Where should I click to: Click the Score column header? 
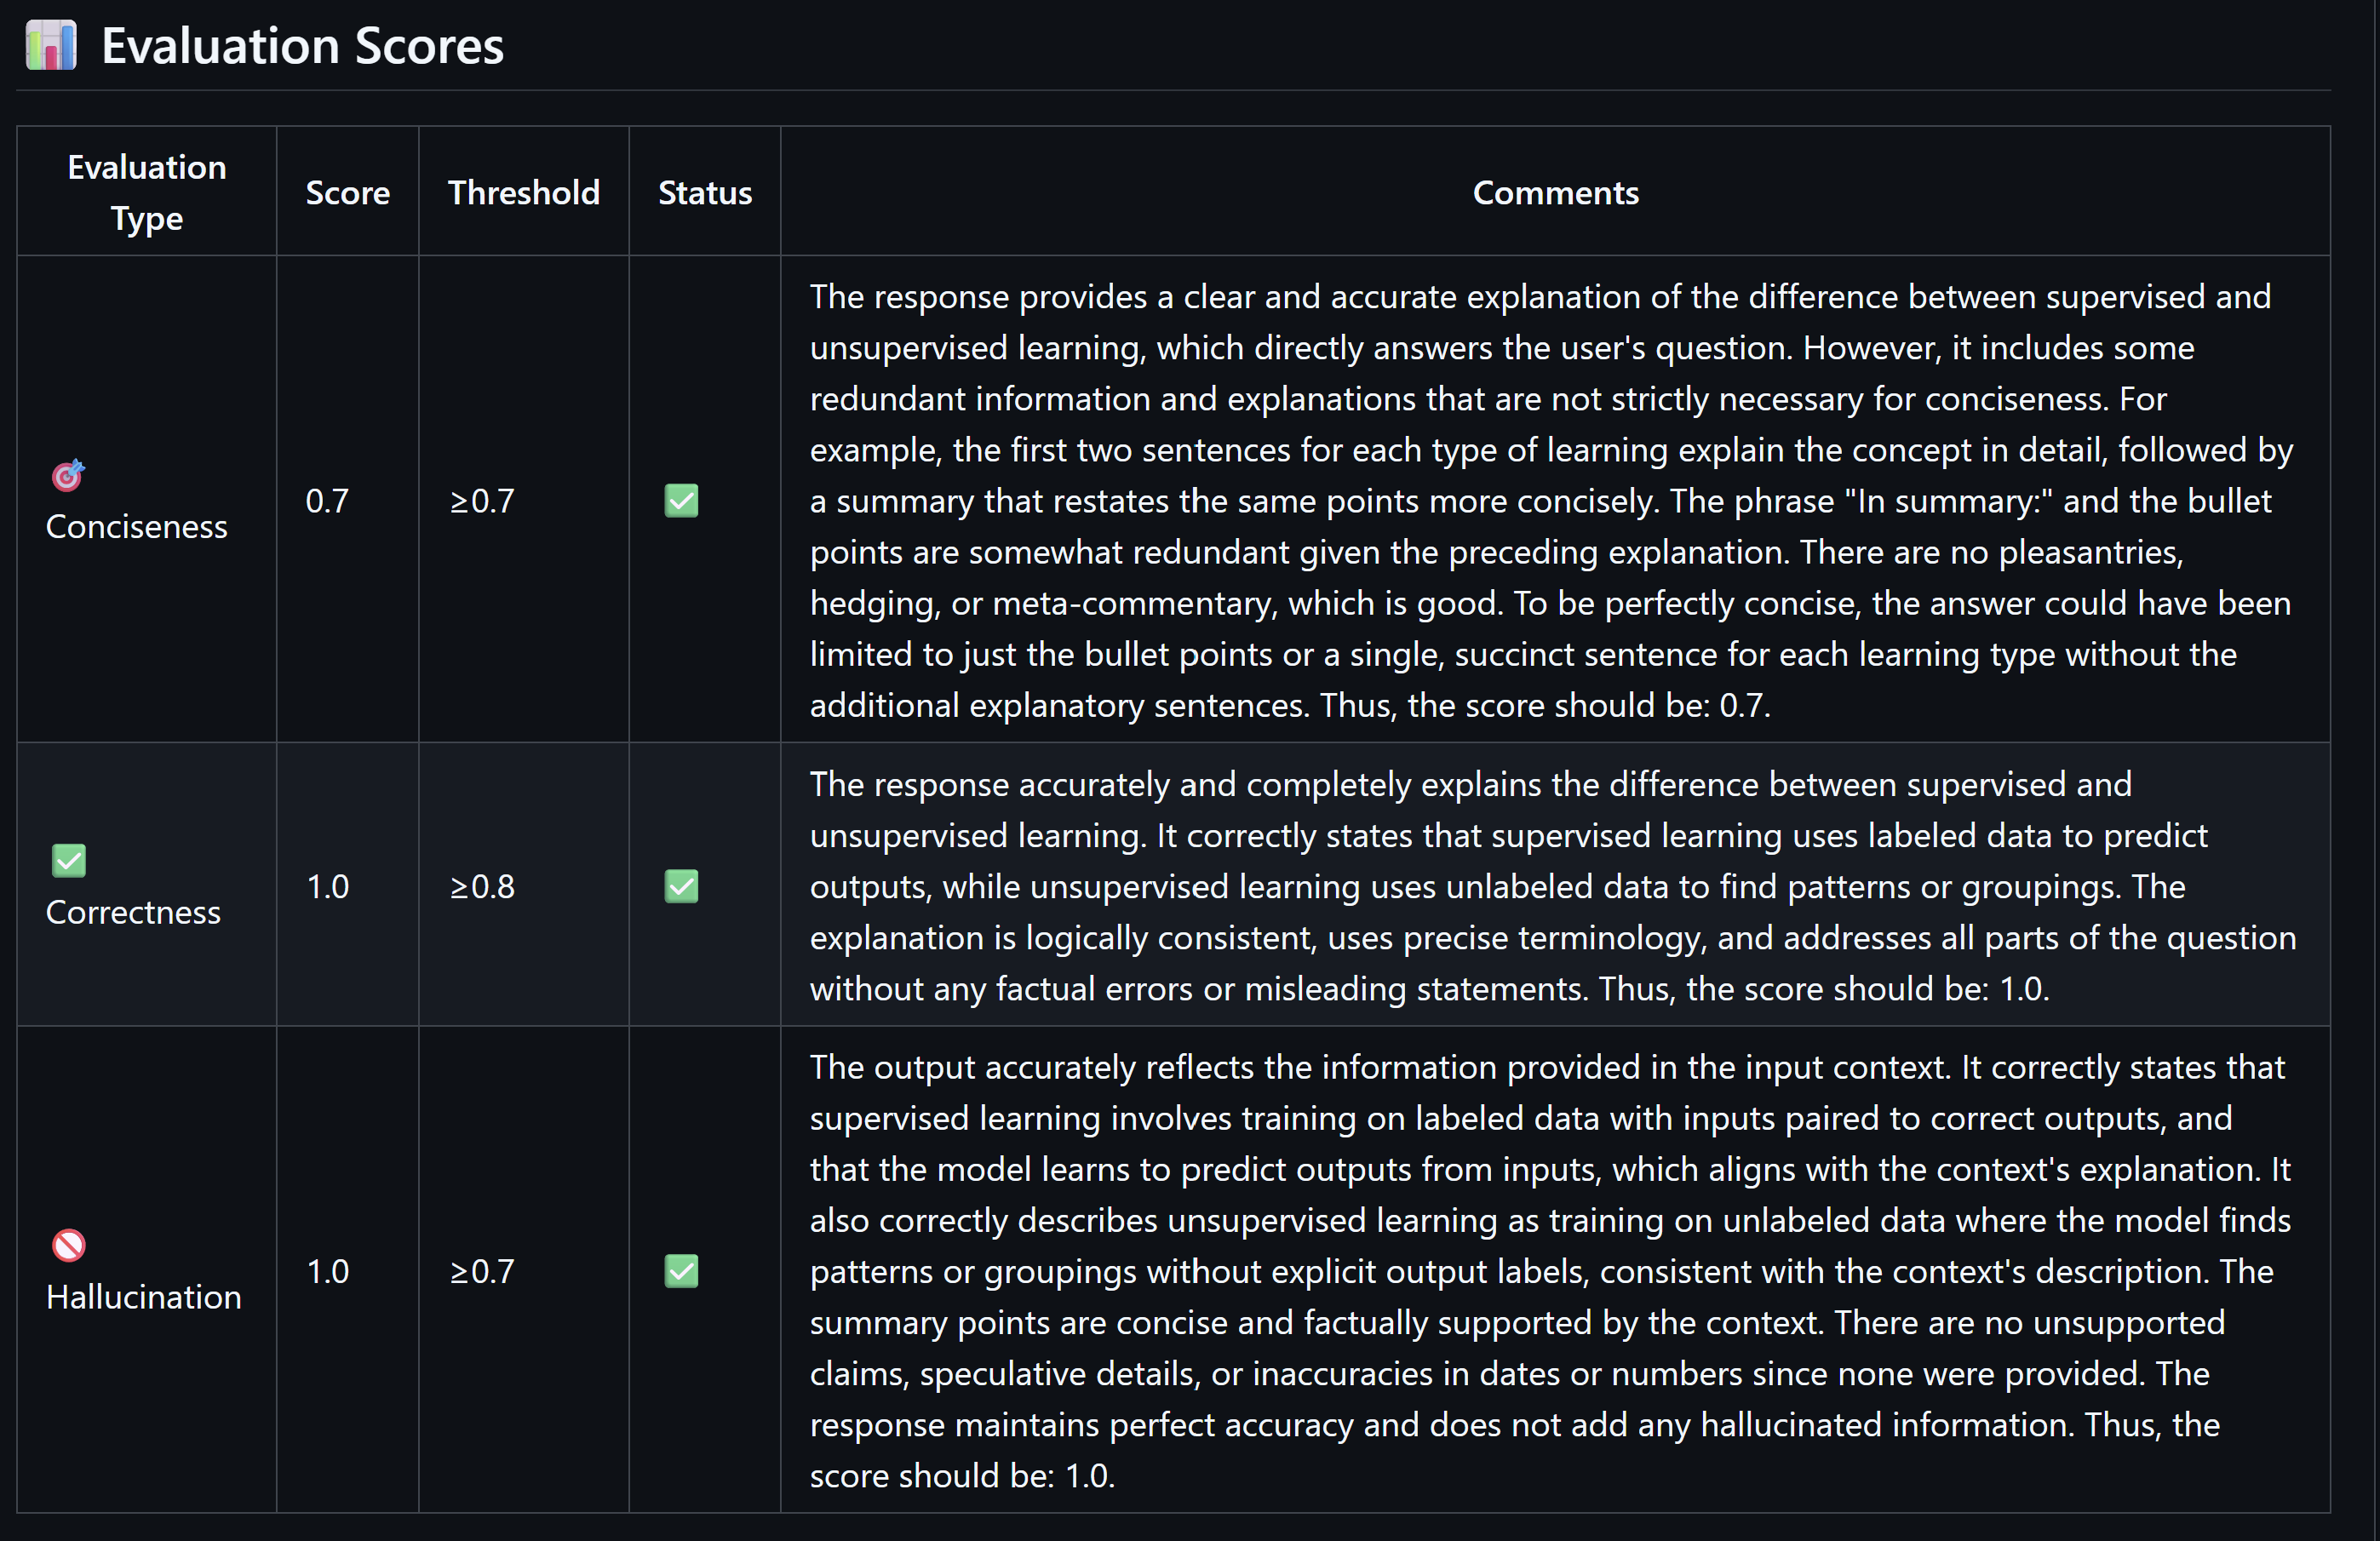[347, 192]
